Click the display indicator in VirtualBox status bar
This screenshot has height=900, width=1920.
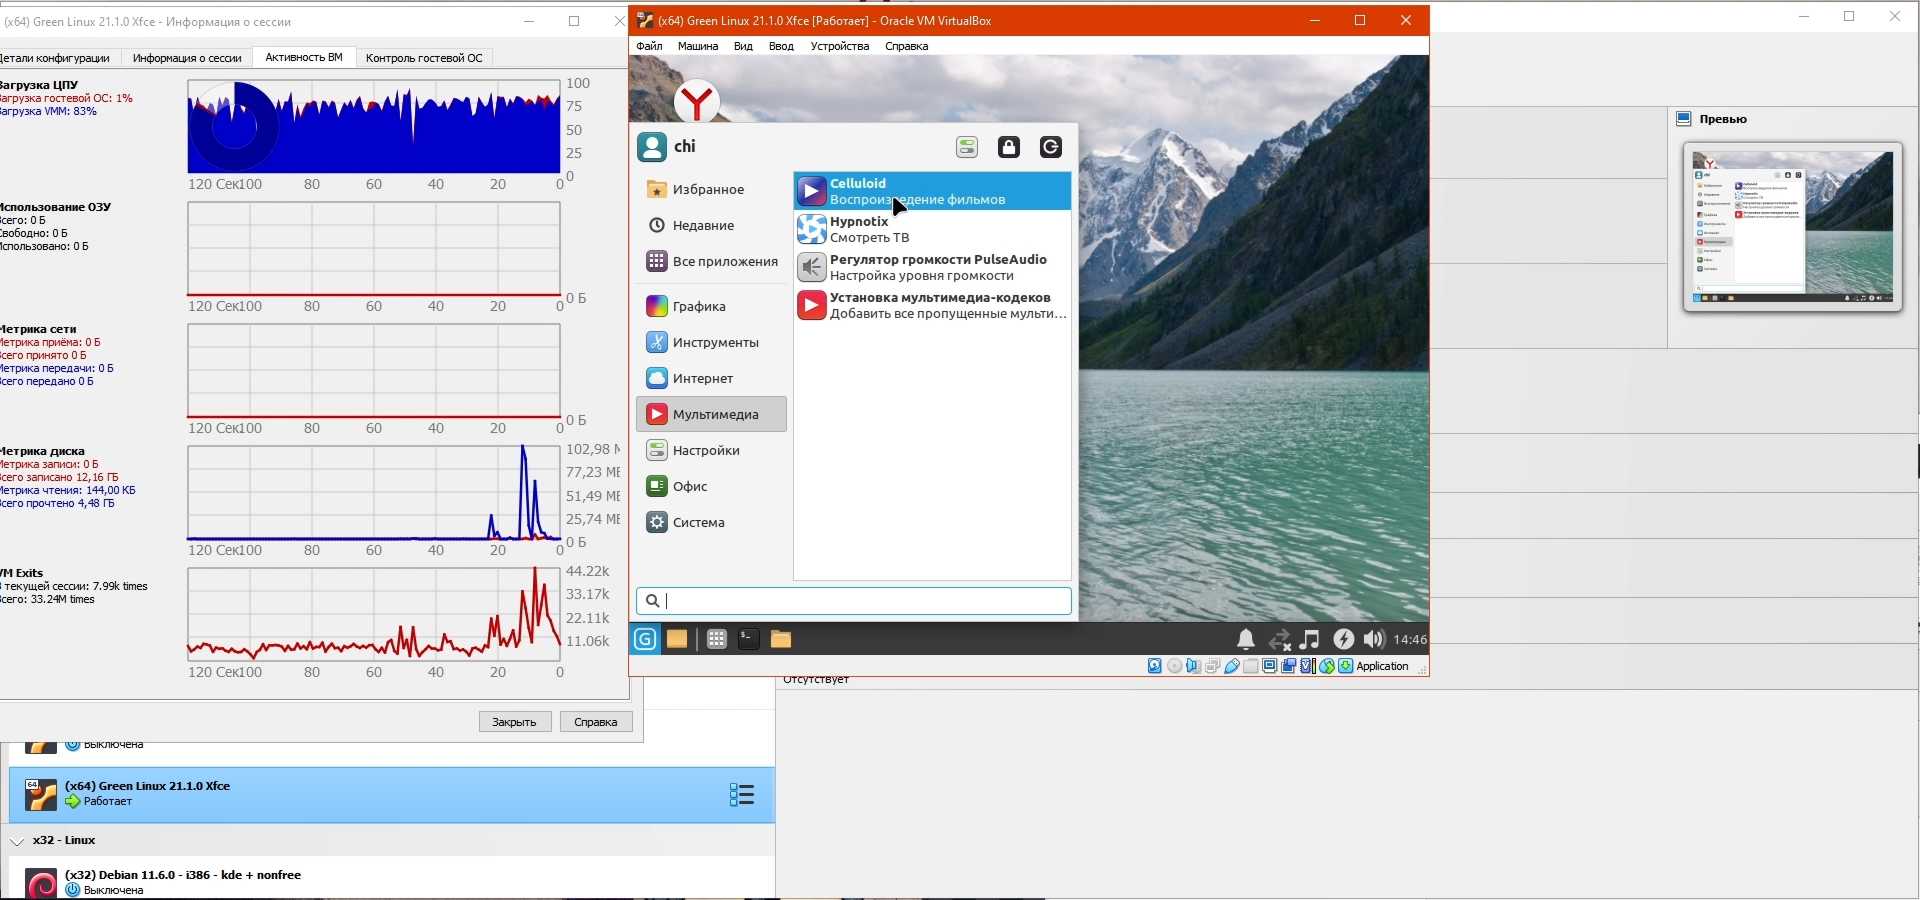1270,666
